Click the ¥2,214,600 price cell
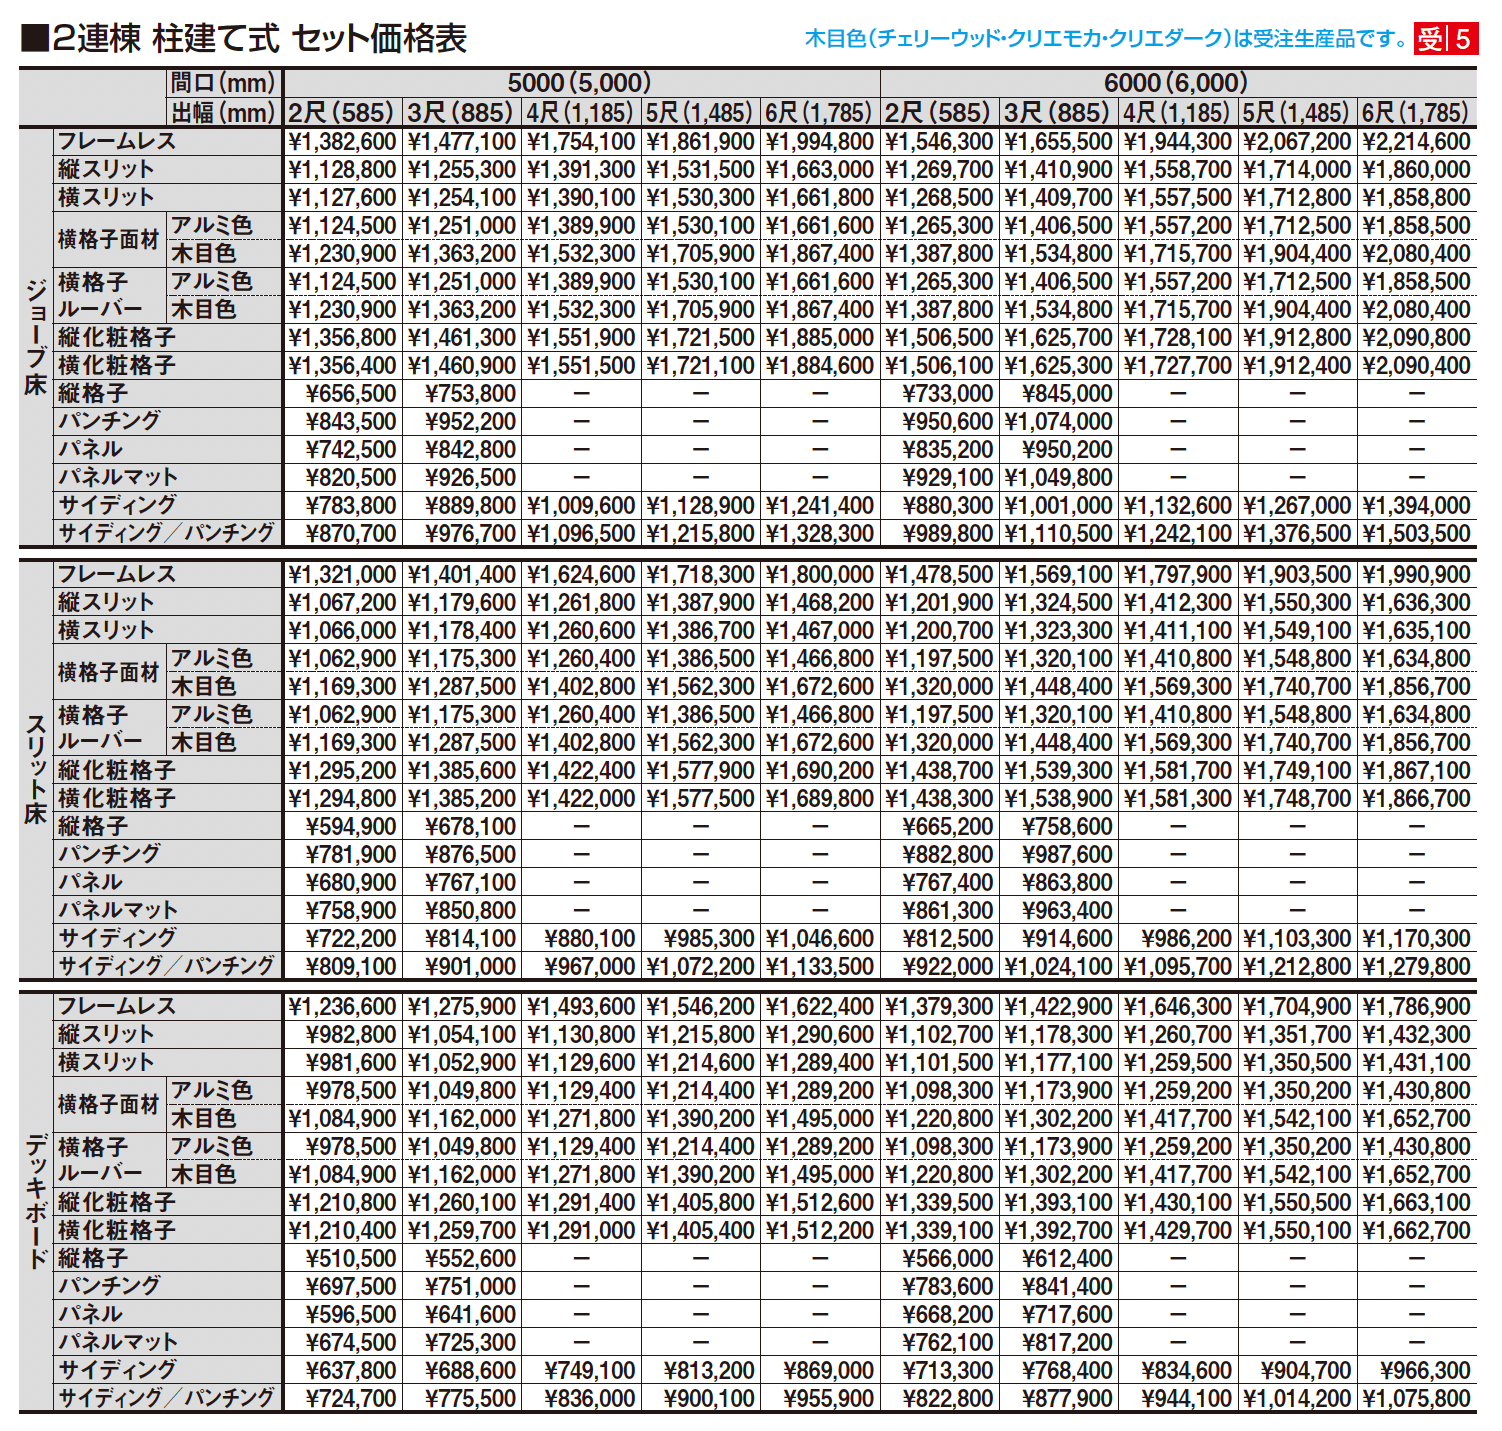Screen dimensions: 1502x1431 pos(1416,142)
